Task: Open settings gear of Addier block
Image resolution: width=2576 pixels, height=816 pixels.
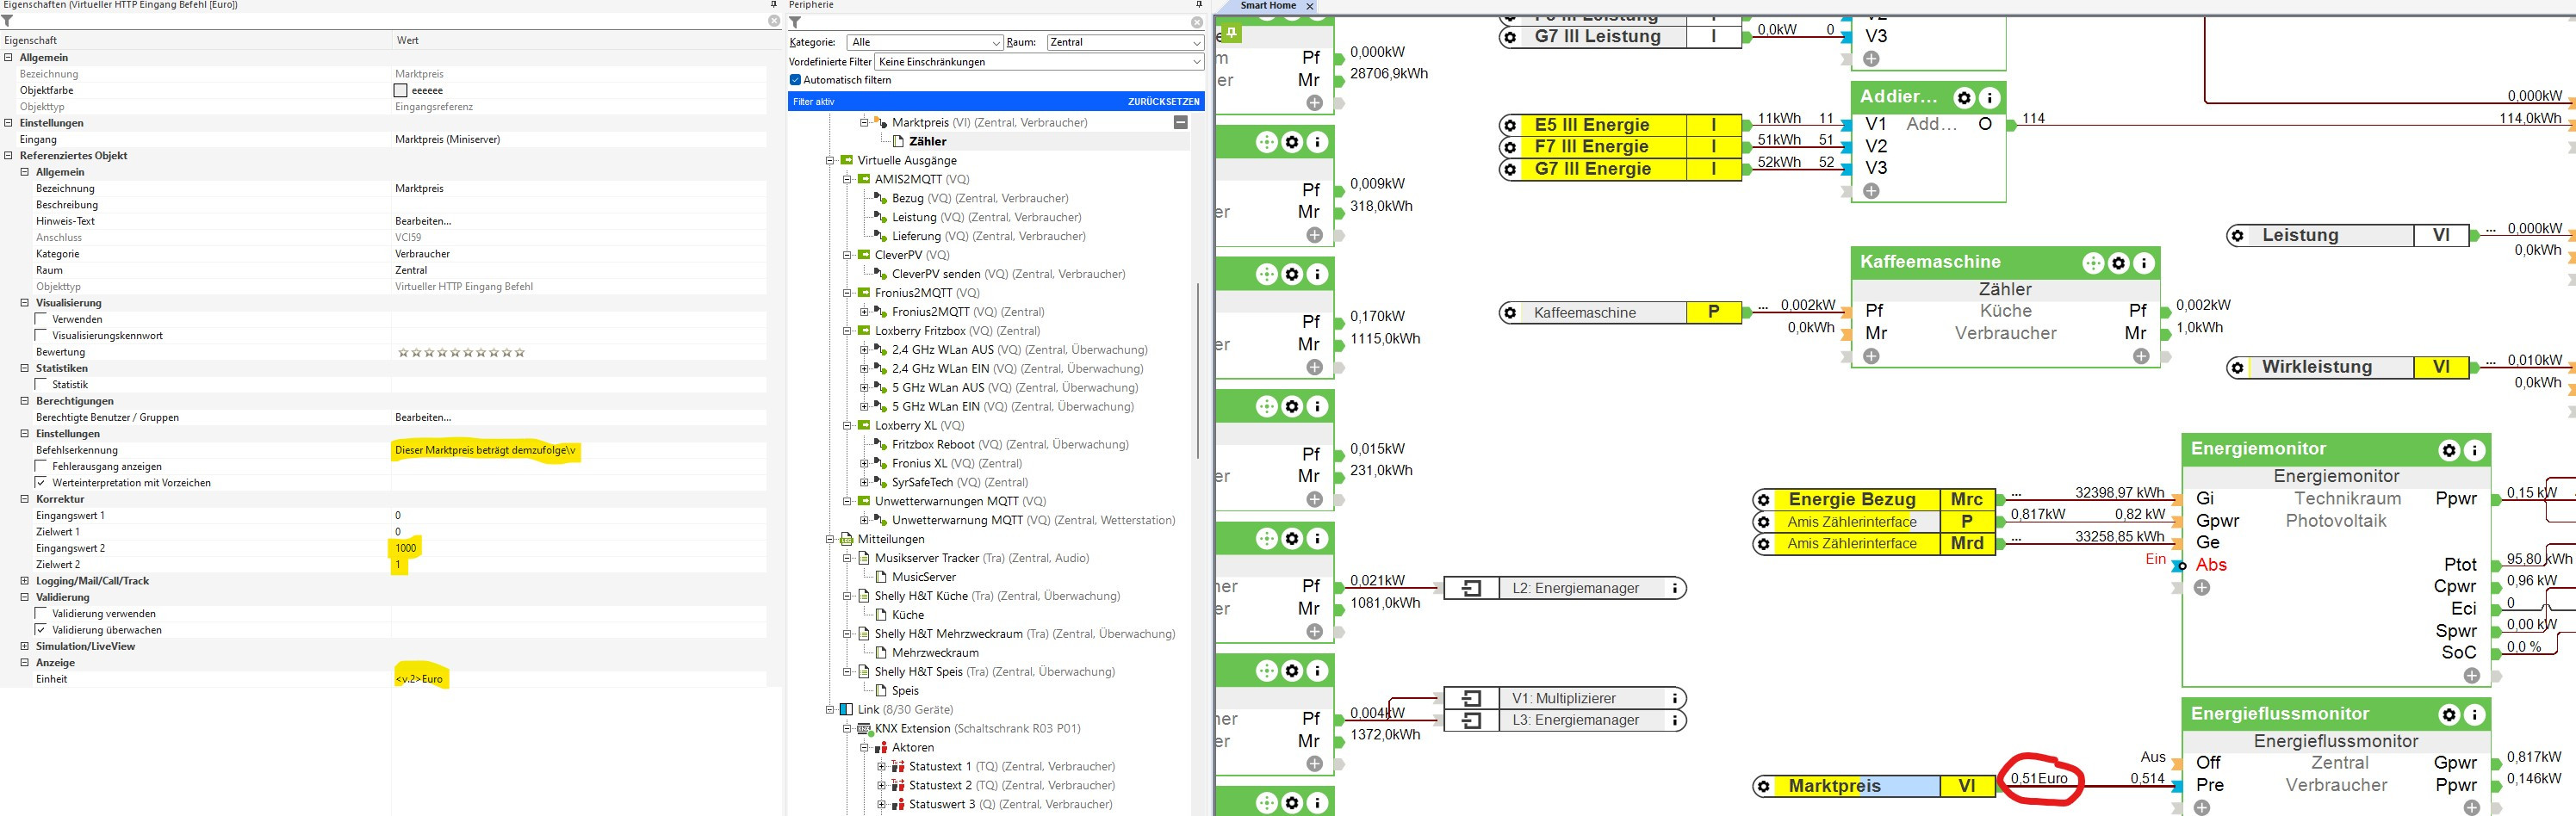Action: tap(1964, 98)
